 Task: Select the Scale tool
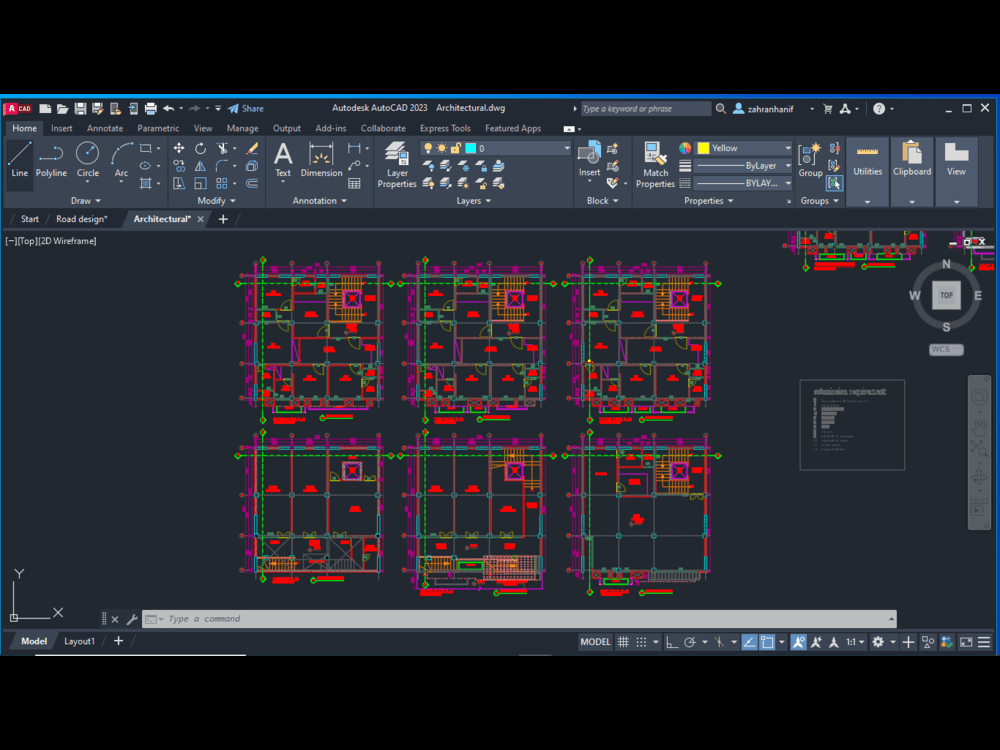click(200, 184)
